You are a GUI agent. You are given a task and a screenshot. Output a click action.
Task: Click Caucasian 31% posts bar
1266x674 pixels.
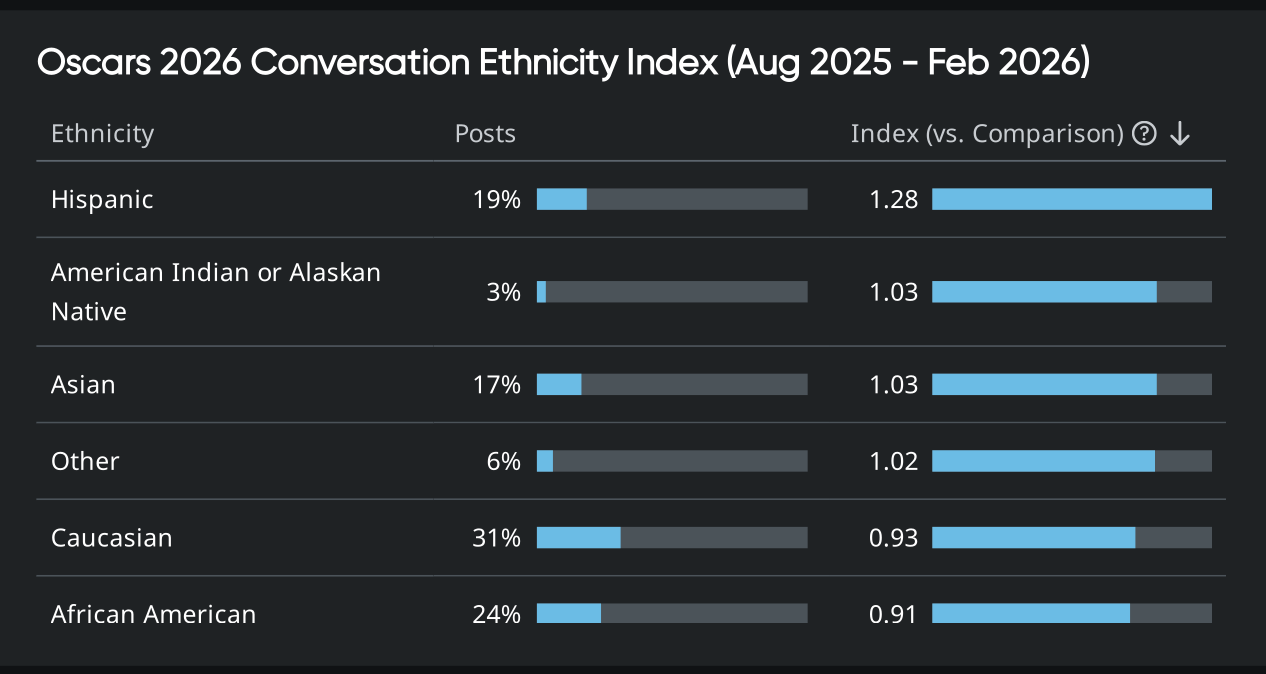point(672,538)
